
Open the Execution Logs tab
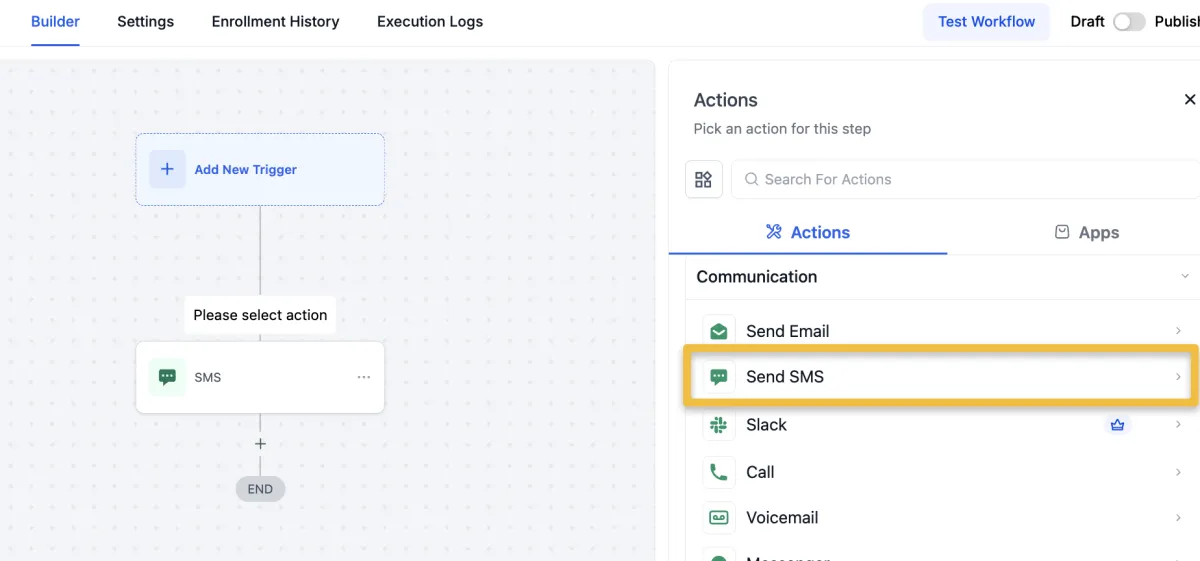[430, 22]
